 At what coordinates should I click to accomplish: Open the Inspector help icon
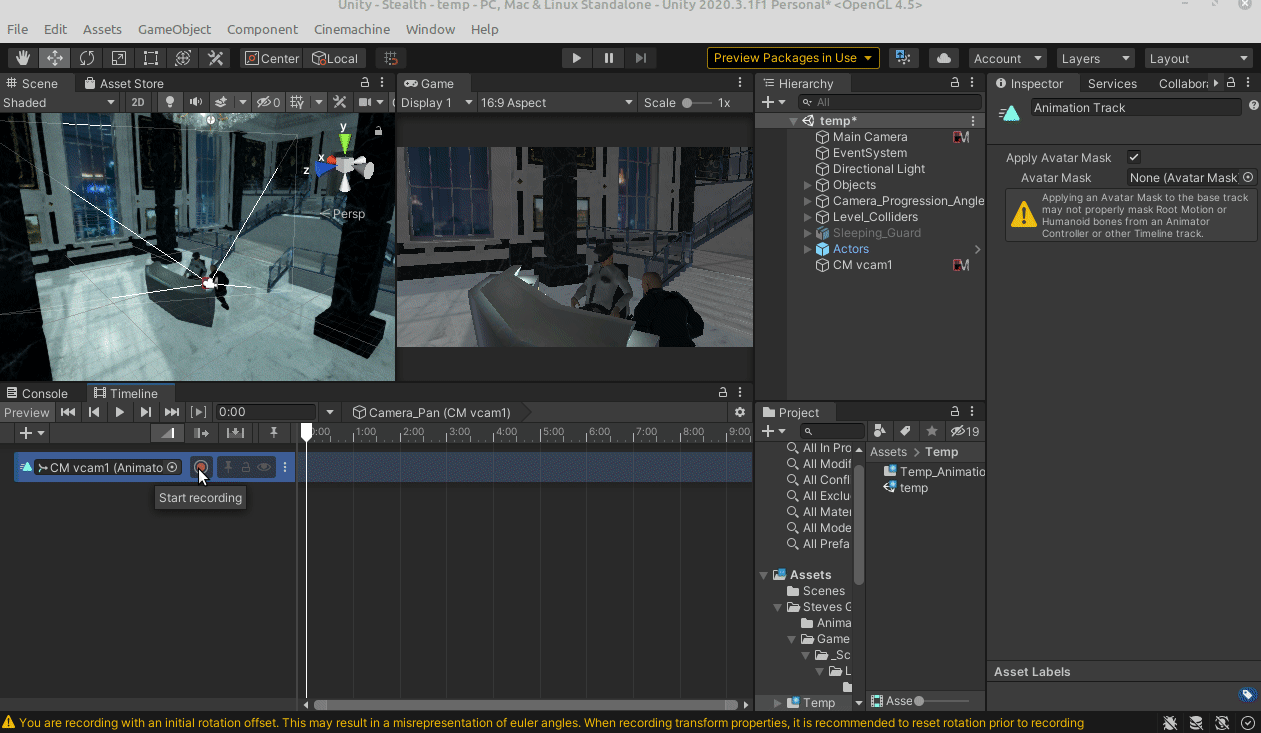[1254, 106]
